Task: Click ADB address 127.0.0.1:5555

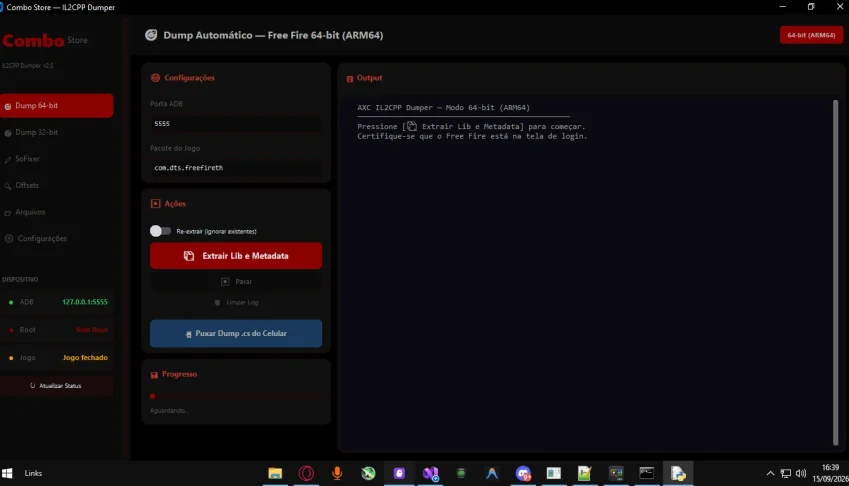Action: tap(84, 302)
